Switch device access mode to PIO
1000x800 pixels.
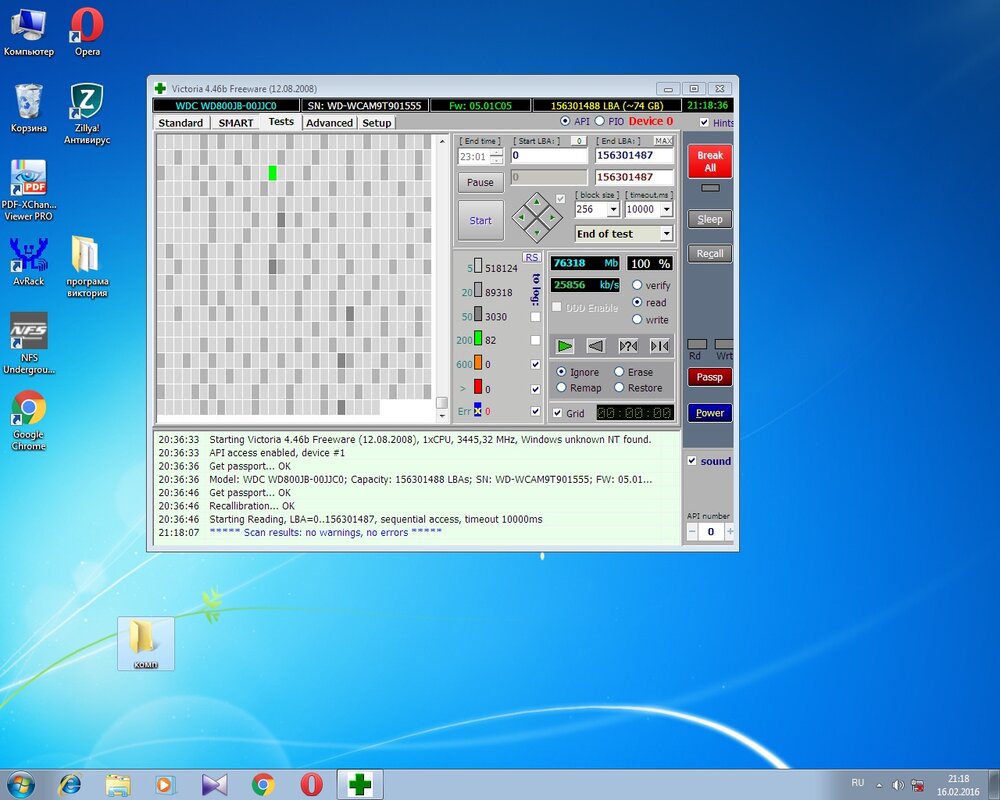(x=602, y=121)
